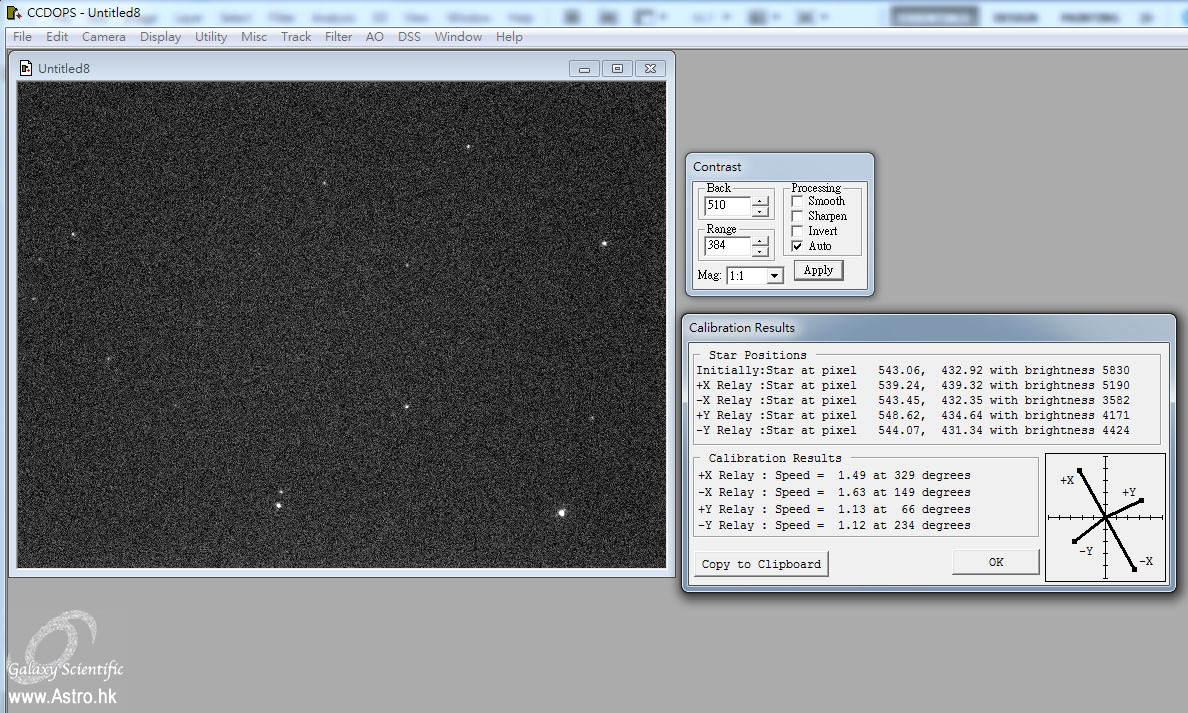Confirm Calibration Results with OK
Image resolution: width=1188 pixels, height=713 pixels.
tap(995, 562)
